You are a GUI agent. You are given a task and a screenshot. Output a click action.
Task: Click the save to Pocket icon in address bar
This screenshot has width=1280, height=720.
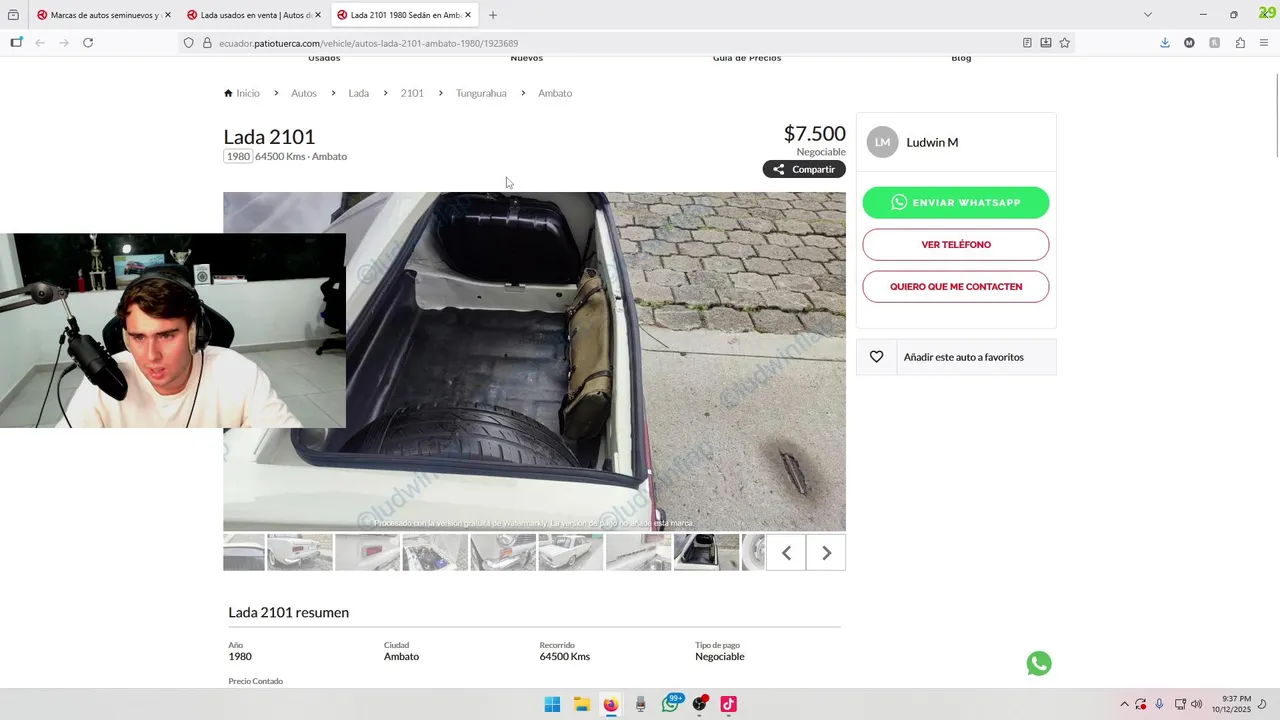pos(1045,43)
